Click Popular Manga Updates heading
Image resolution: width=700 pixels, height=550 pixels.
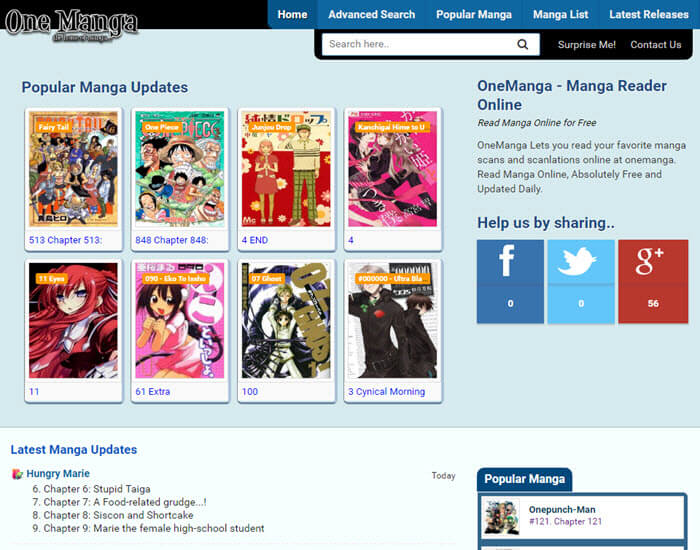pyautogui.click(x=104, y=88)
